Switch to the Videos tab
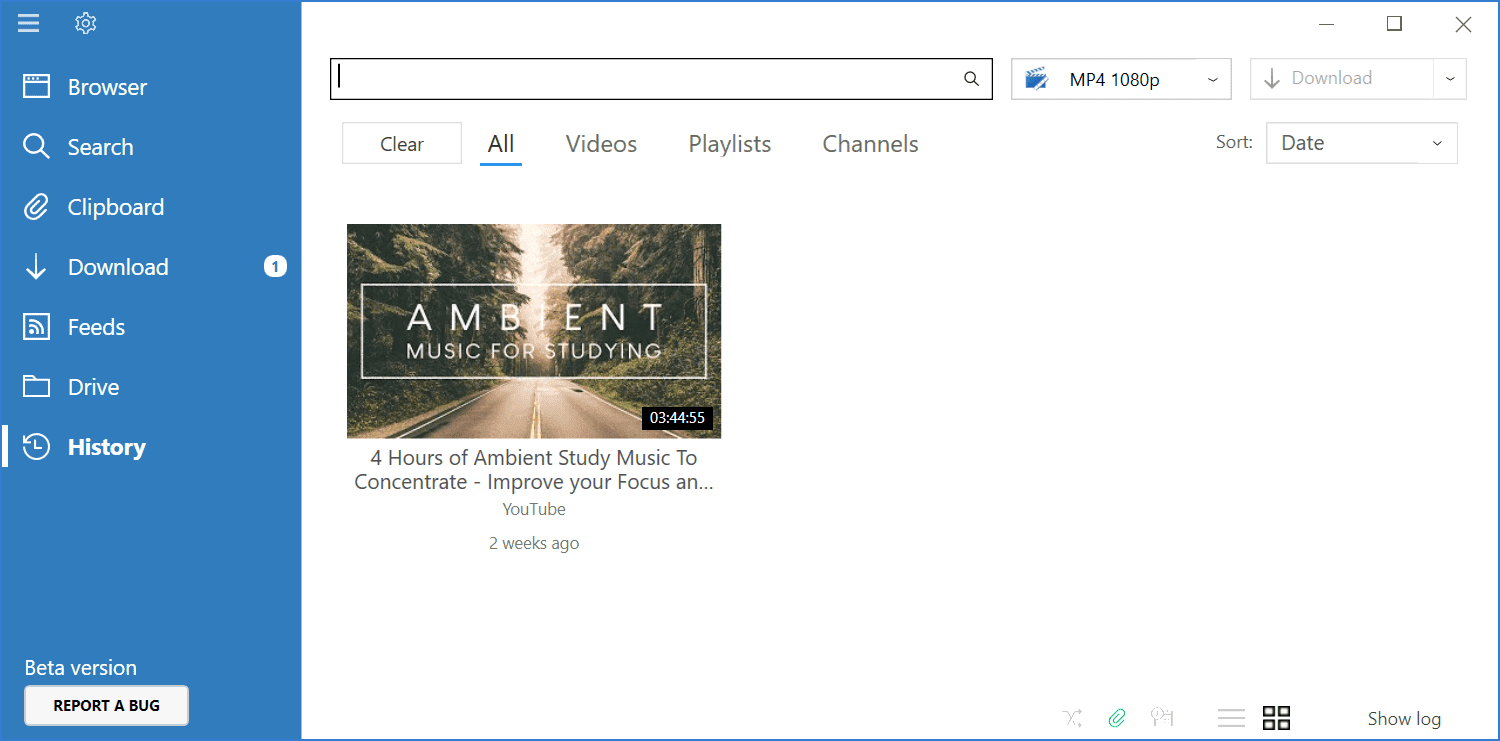Viewport: 1500px width, 741px height. [x=601, y=144]
